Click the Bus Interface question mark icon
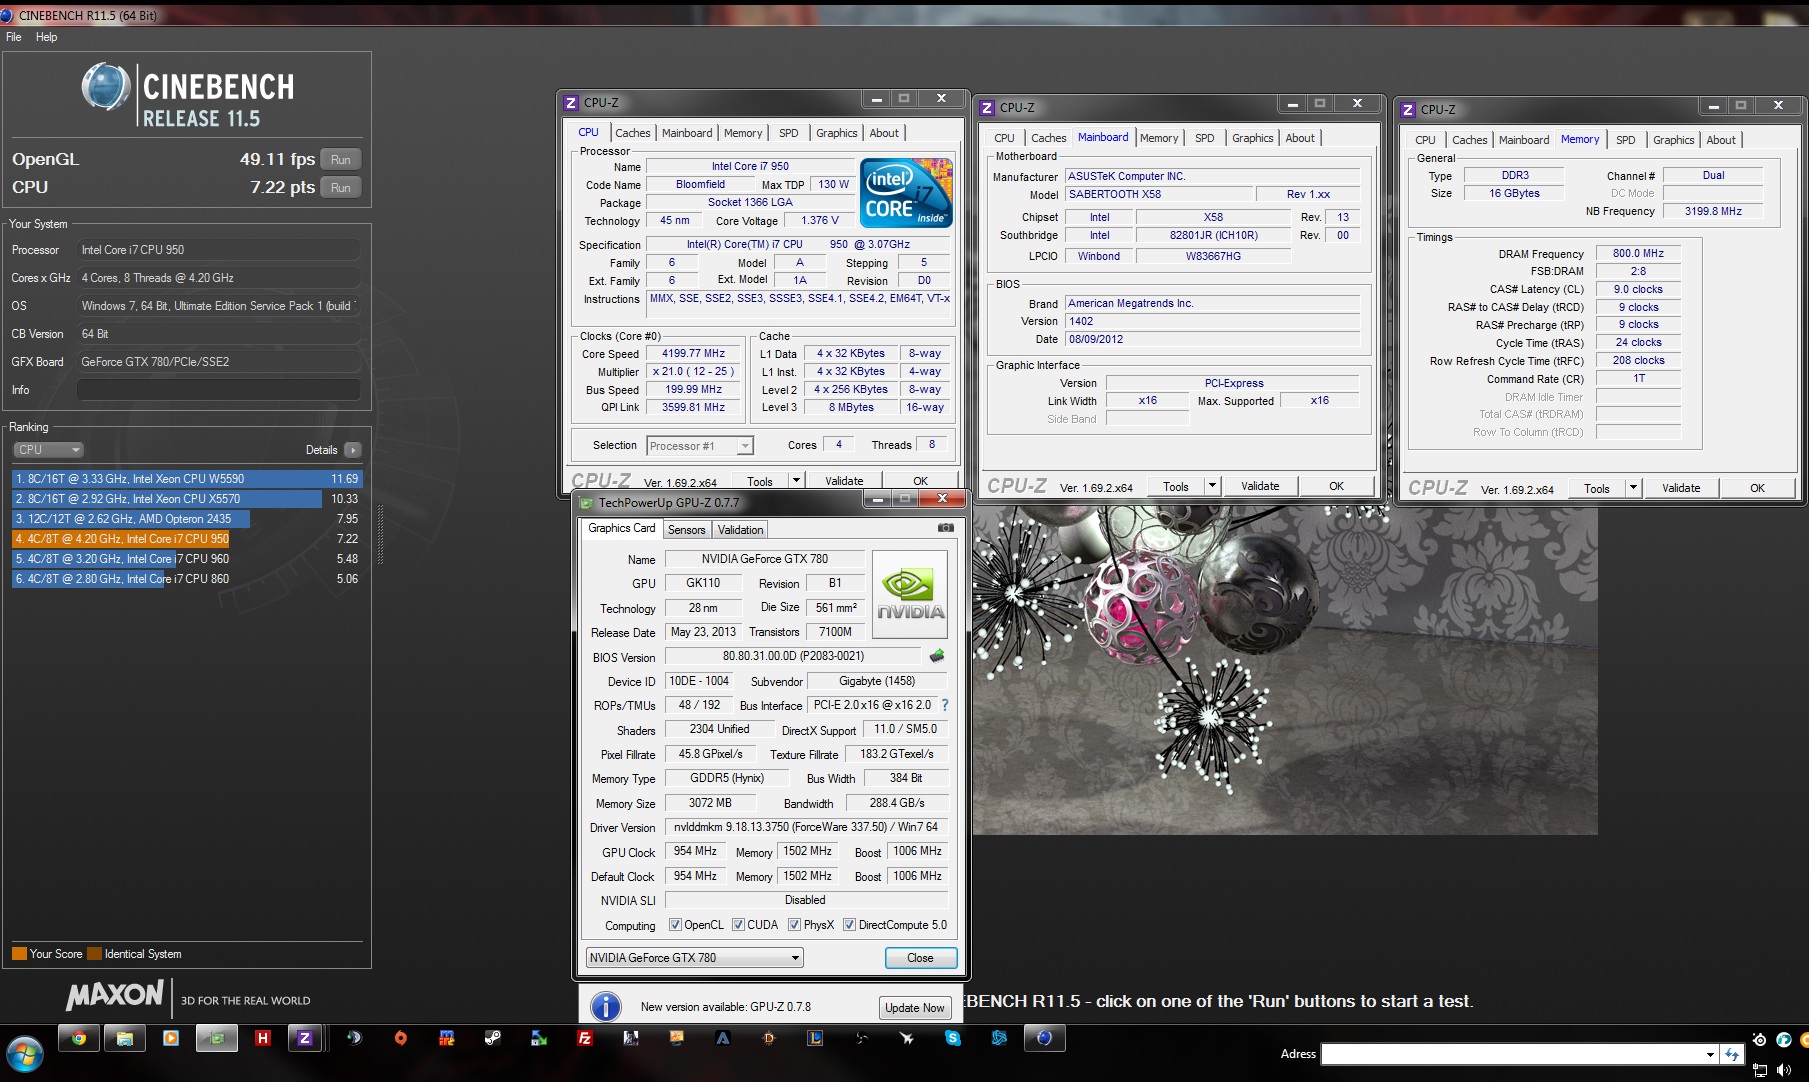Image resolution: width=1809 pixels, height=1082 pixels. (945, 705)
